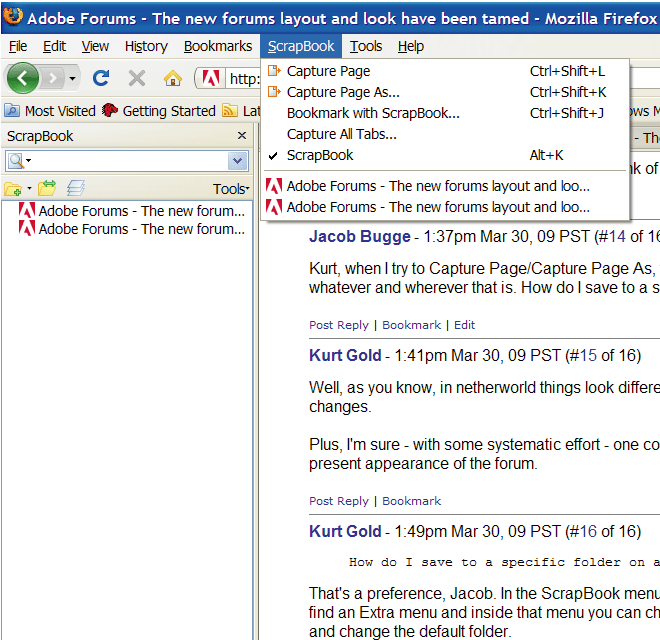Click the Latest Headlines RSS feed icon

point(229,110)
